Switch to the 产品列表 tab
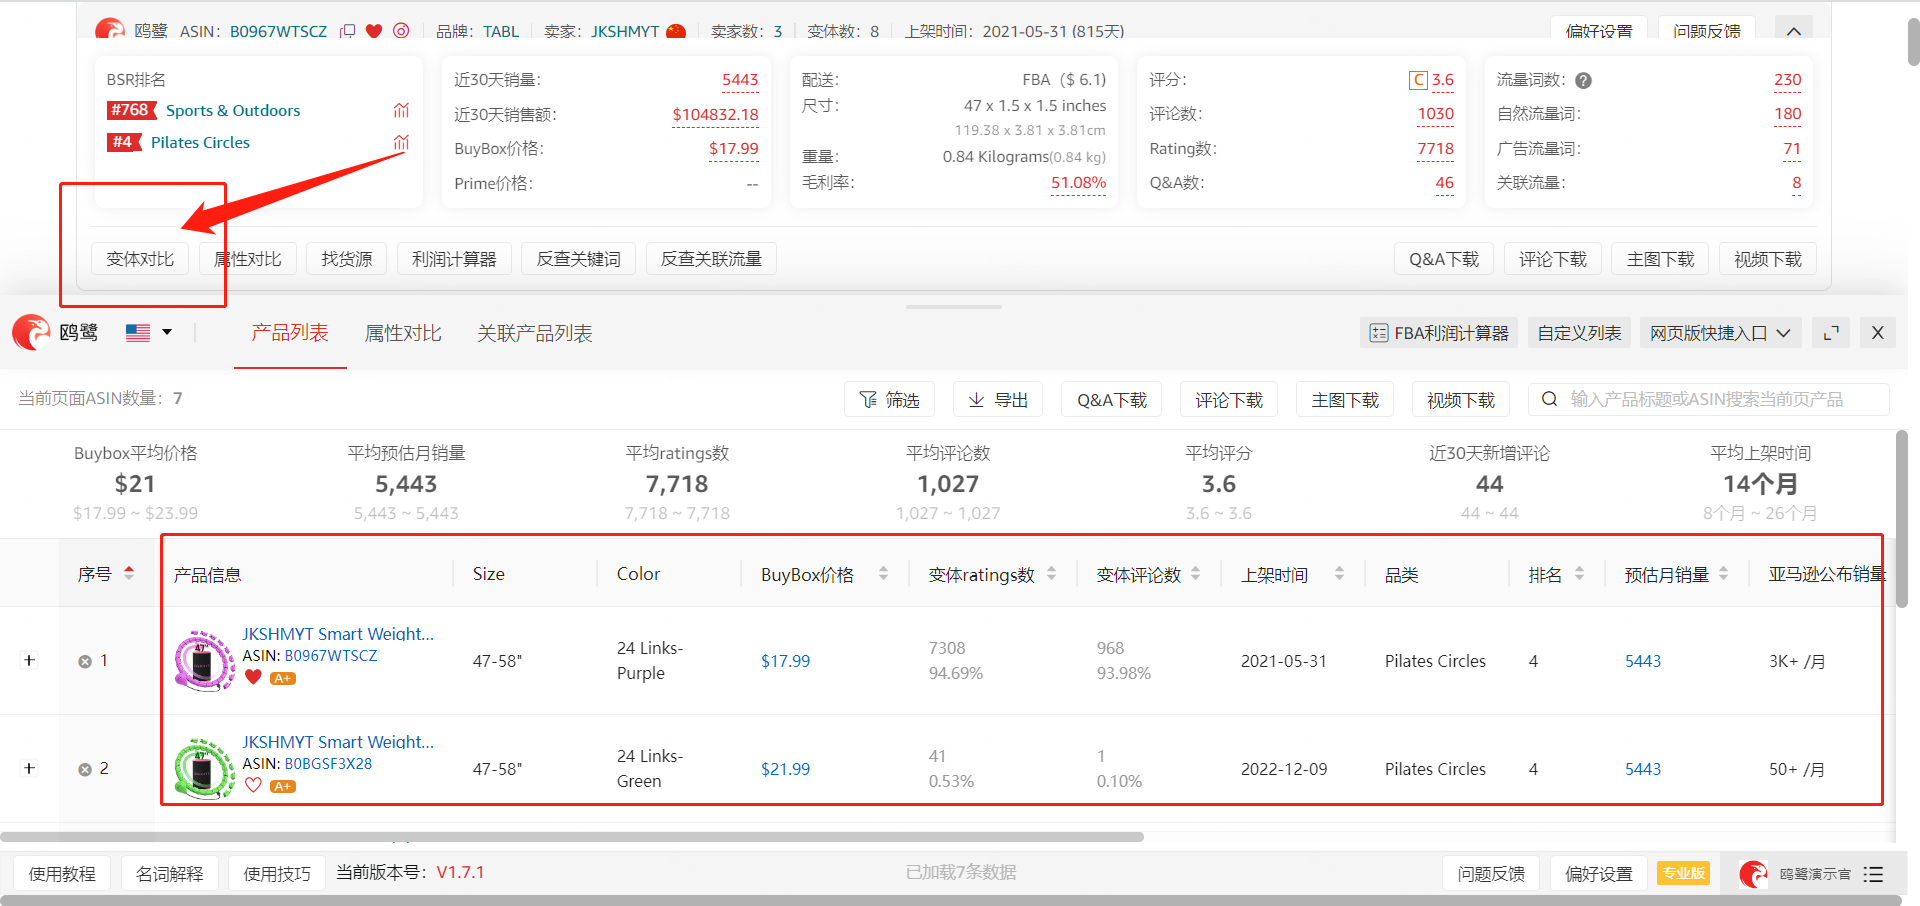Image resolution: width=1920 pixels, height=906 pixels. click(x=290, y=333)
